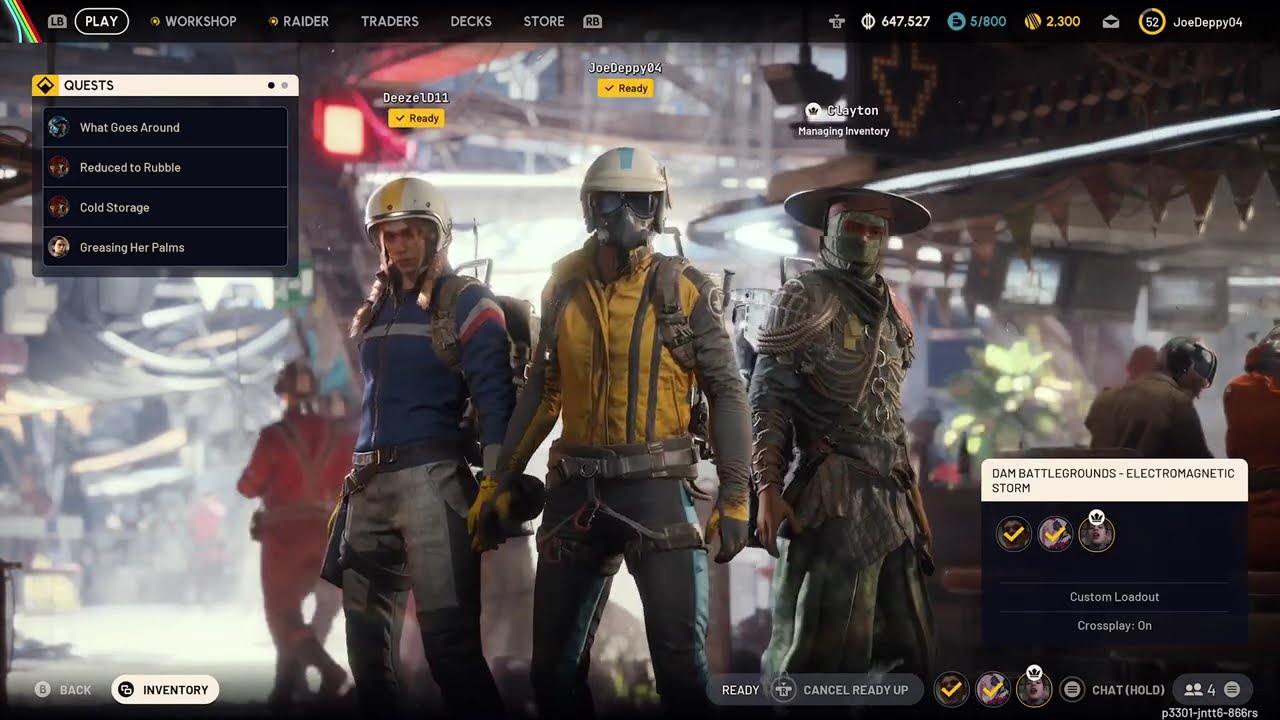Click the Managing Inventory status text
1280x720 pixels.
(844, 131)
